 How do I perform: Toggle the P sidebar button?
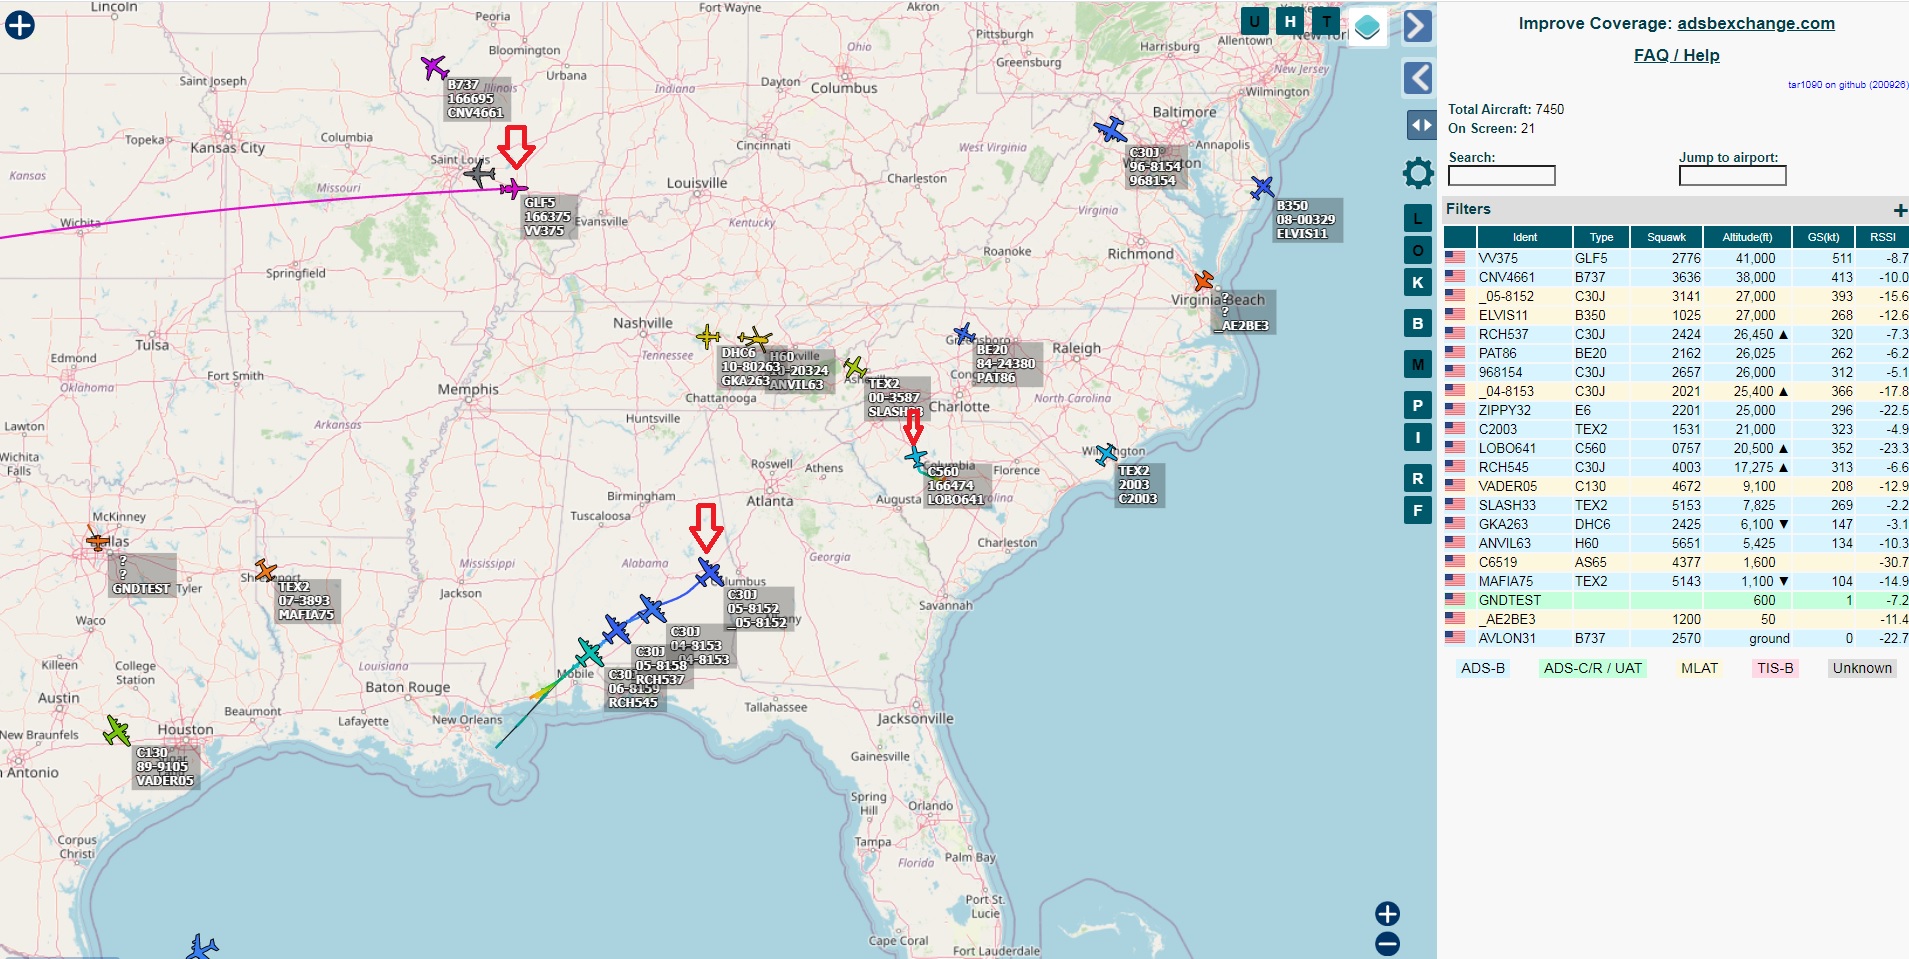pos(1417,405)
